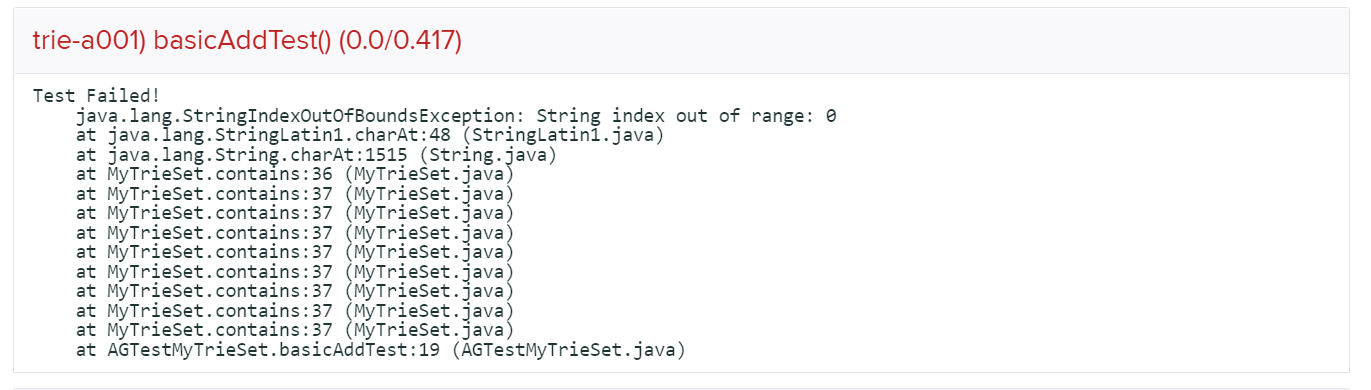Click the AGTestMyTrieSet.basicAddTest:19 stack frame
1371x390 pixels.
(381, 351)
